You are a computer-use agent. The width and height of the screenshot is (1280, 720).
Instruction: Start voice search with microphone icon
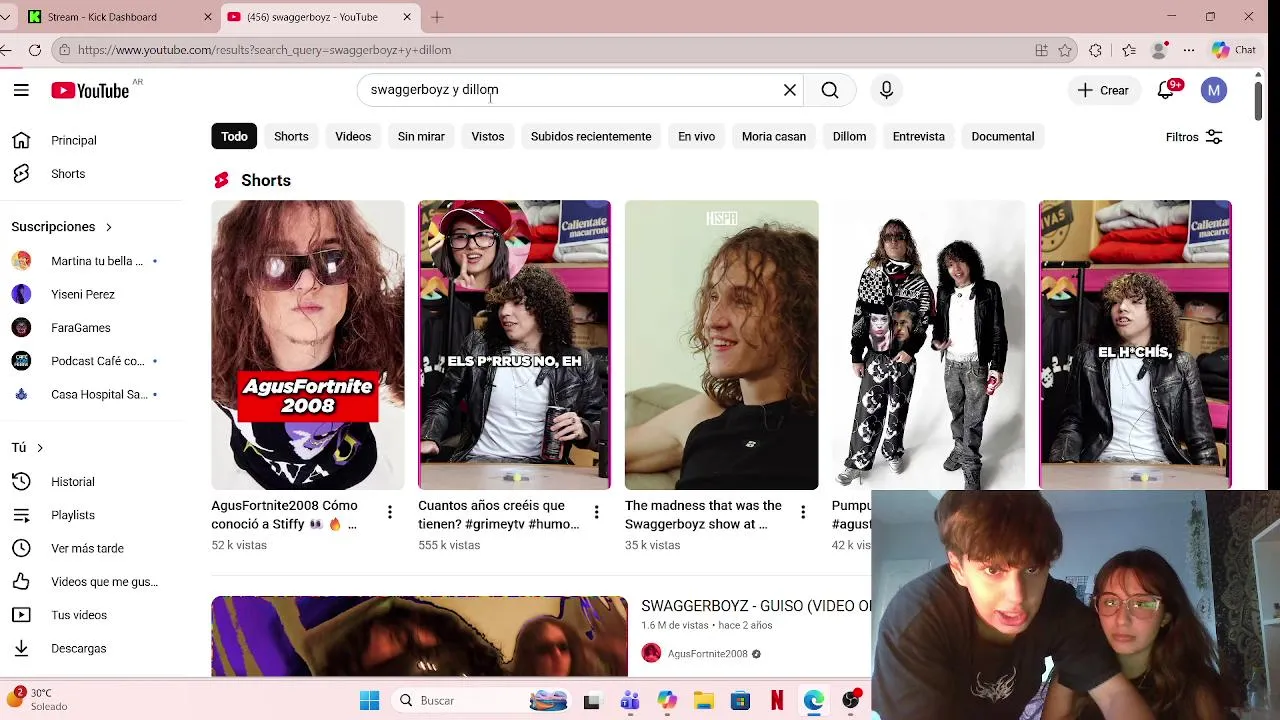[886, 90]
